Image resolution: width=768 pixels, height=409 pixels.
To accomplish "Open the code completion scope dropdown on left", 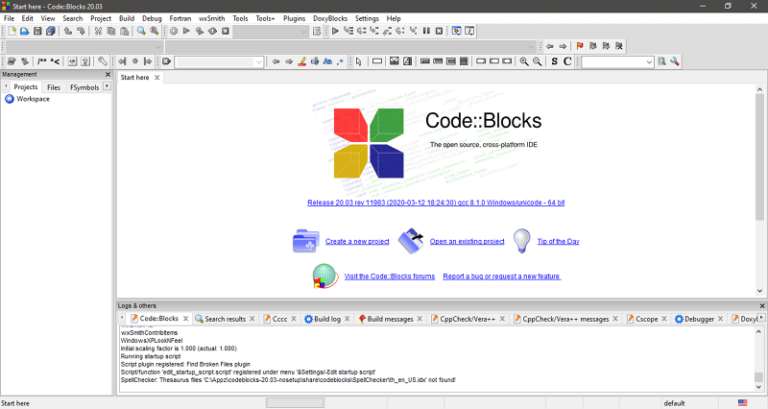I will point(83,47).
